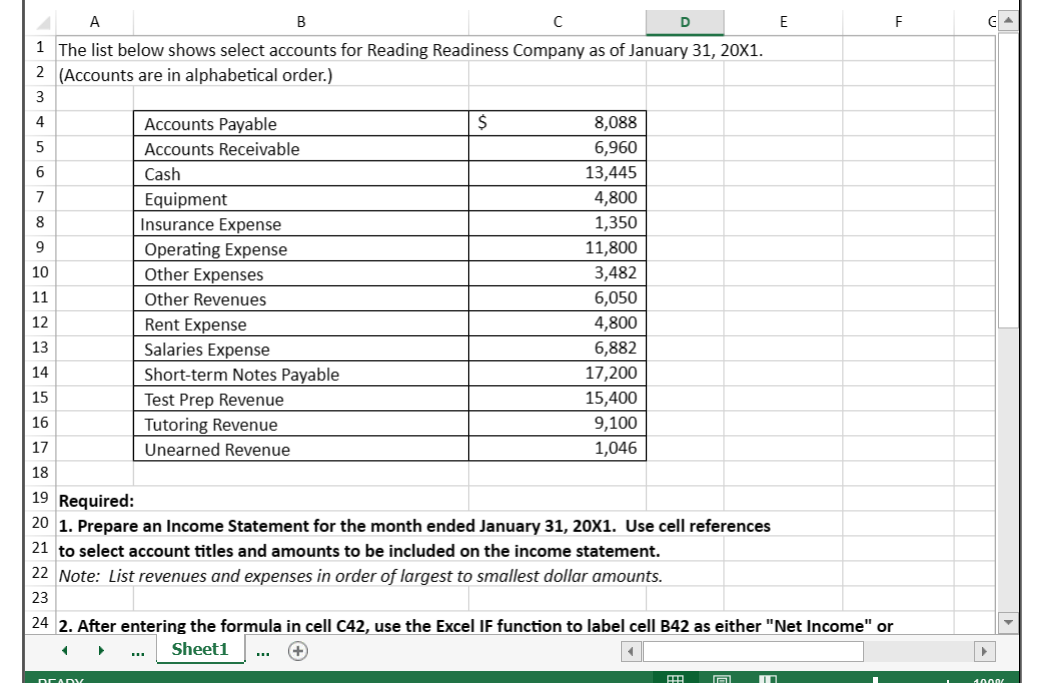The height and width of the screenshot is (690, 1057).
Task: Switch to Page Layout view icon
Action: point(721,683)
